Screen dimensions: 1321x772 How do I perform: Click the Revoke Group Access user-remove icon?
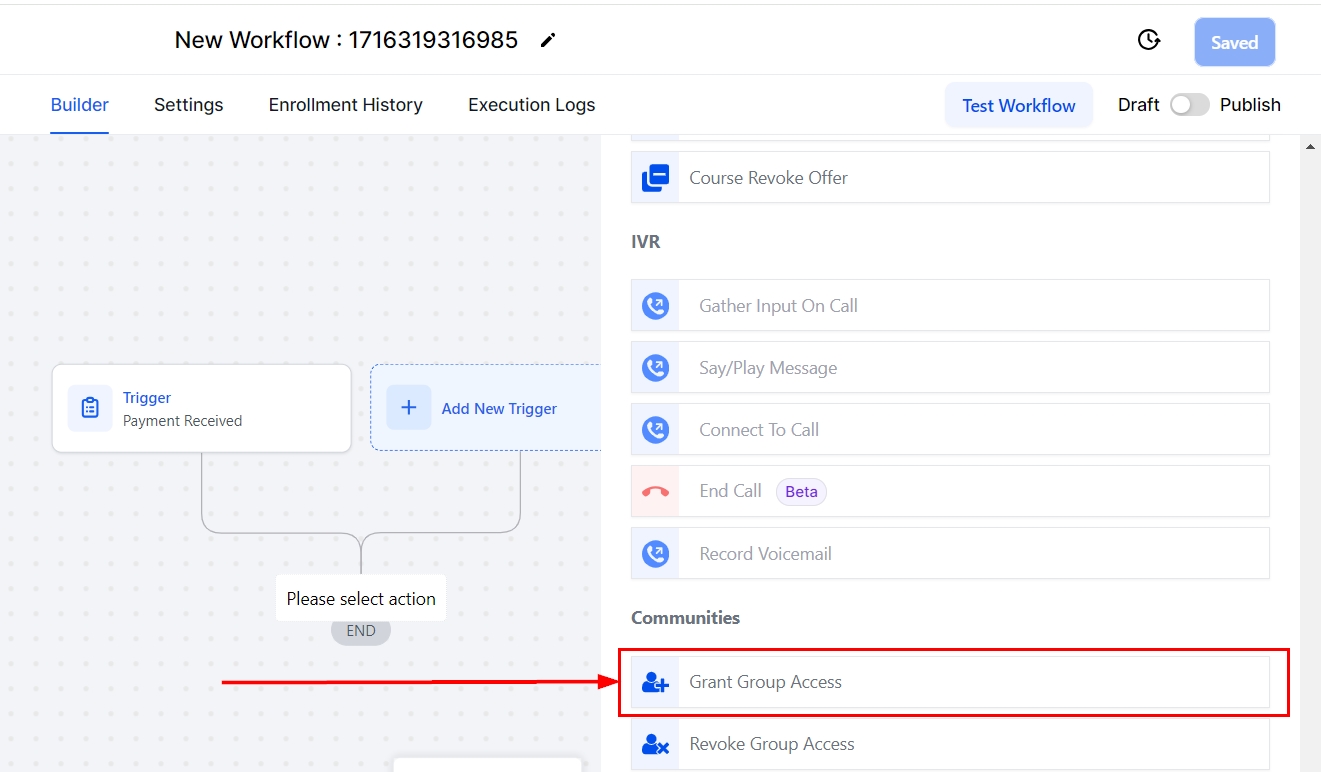tap(655, 744)
